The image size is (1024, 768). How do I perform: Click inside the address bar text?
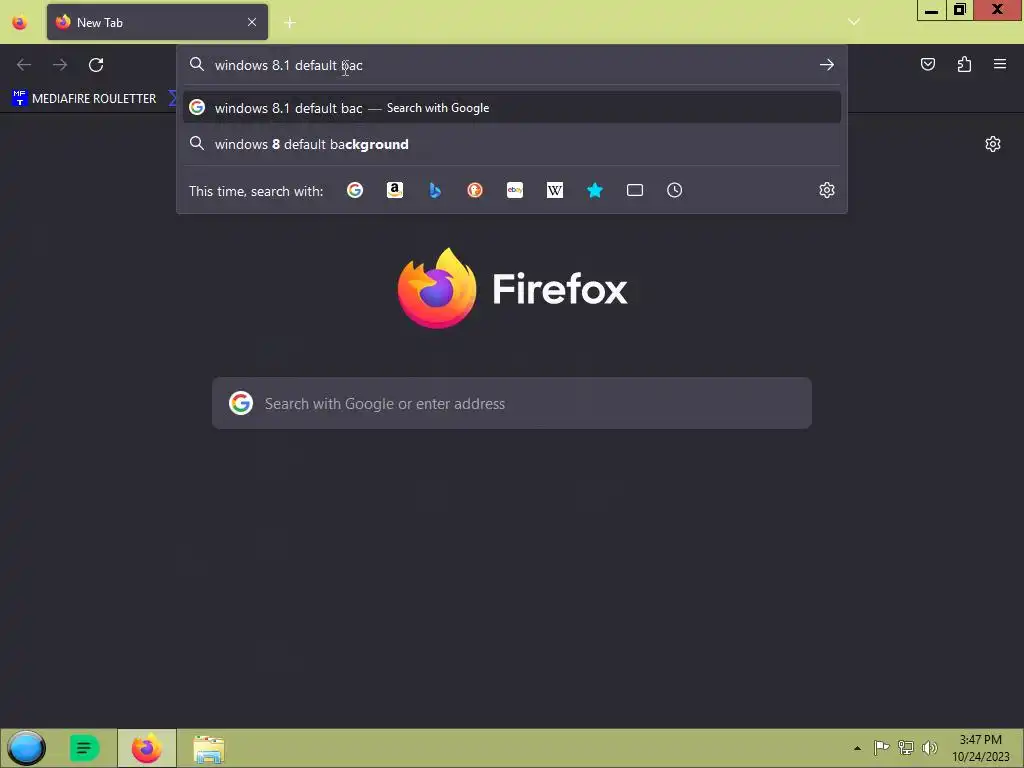(289, 65)
